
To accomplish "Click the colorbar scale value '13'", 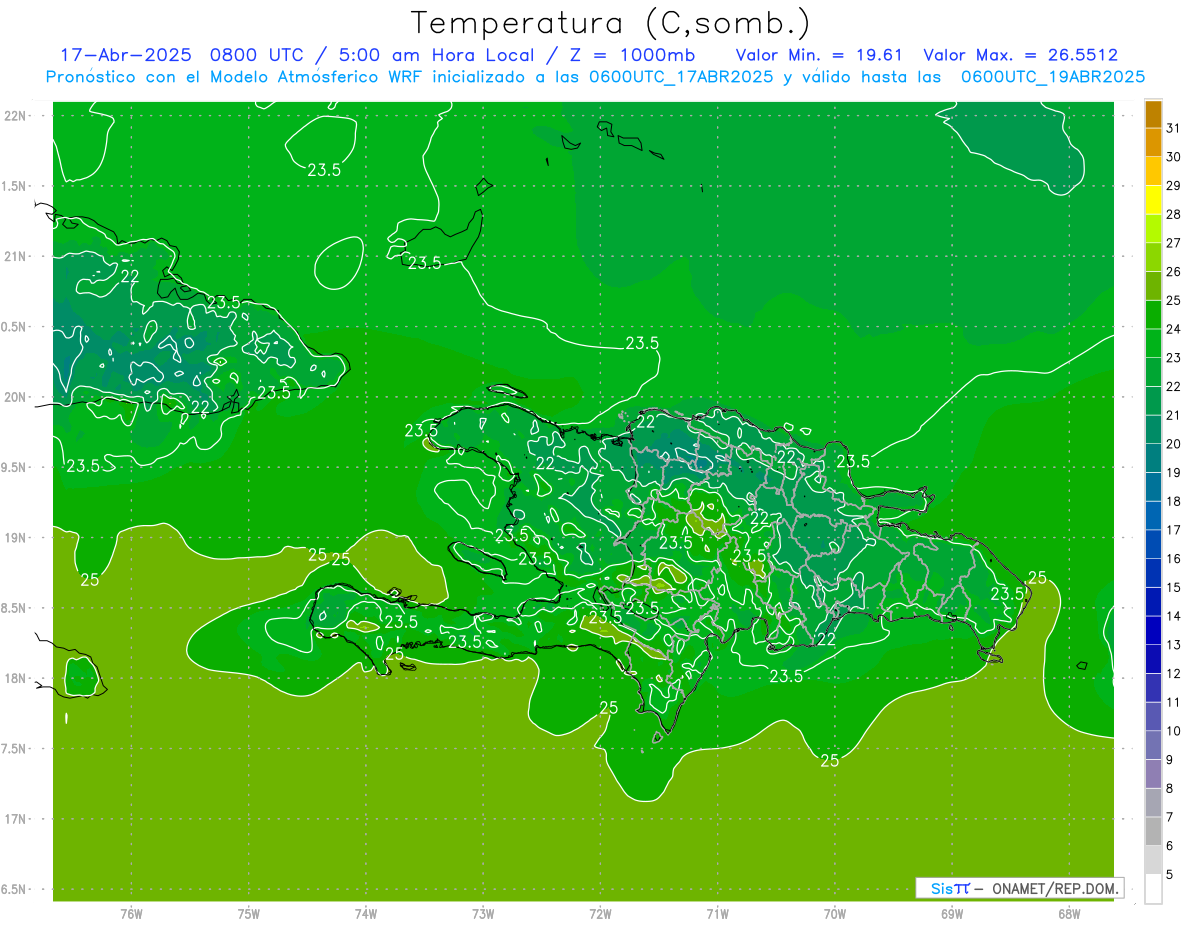I will (1174, 645).
